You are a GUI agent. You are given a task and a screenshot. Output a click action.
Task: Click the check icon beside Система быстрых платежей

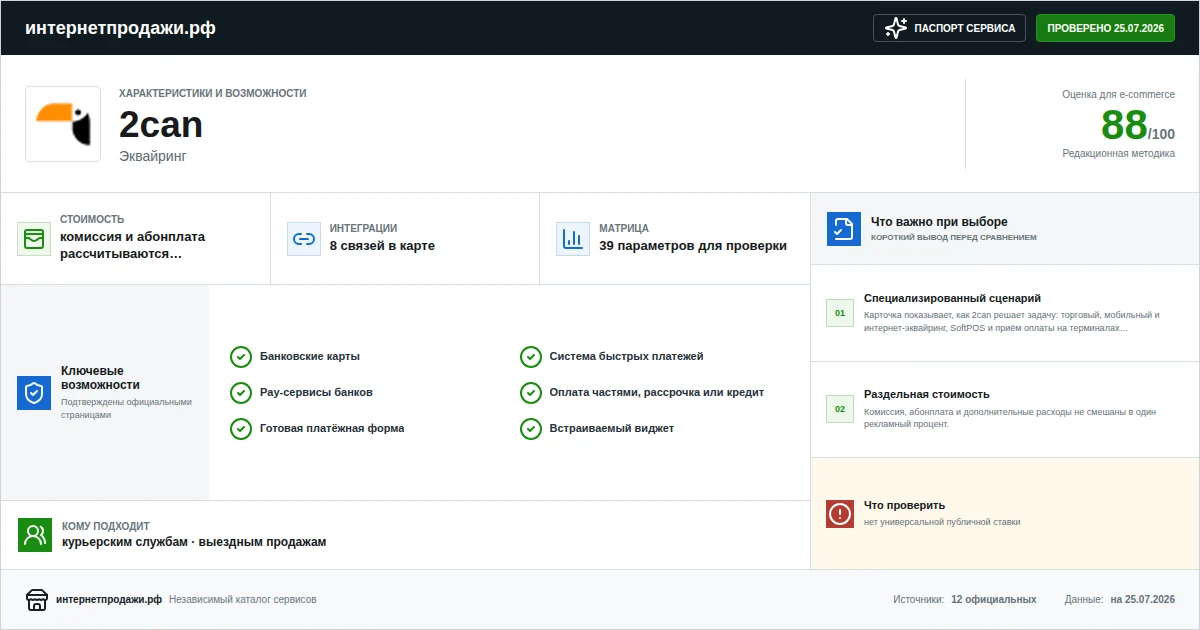click(x=531, y=357)
